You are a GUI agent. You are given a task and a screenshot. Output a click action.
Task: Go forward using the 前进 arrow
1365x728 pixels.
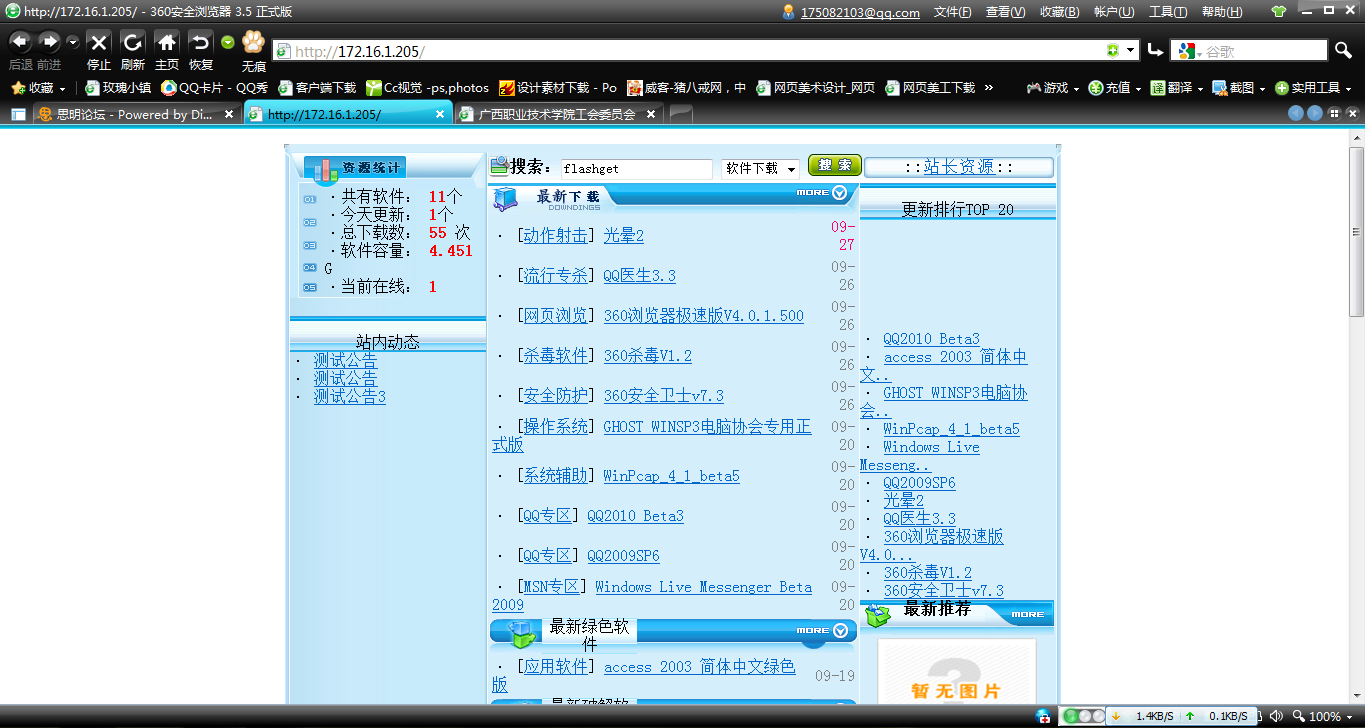pyautogui.click(x=49, y=42)
